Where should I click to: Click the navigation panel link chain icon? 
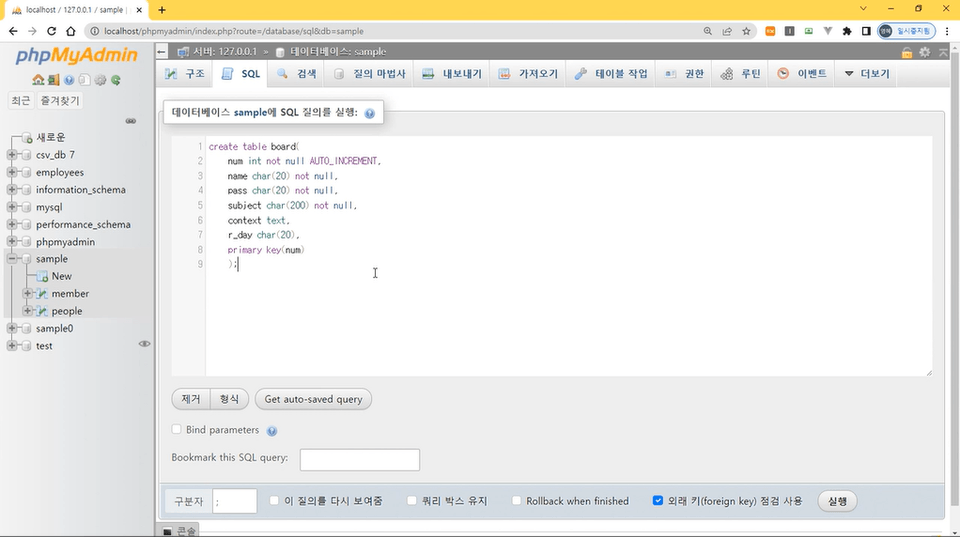130,121
